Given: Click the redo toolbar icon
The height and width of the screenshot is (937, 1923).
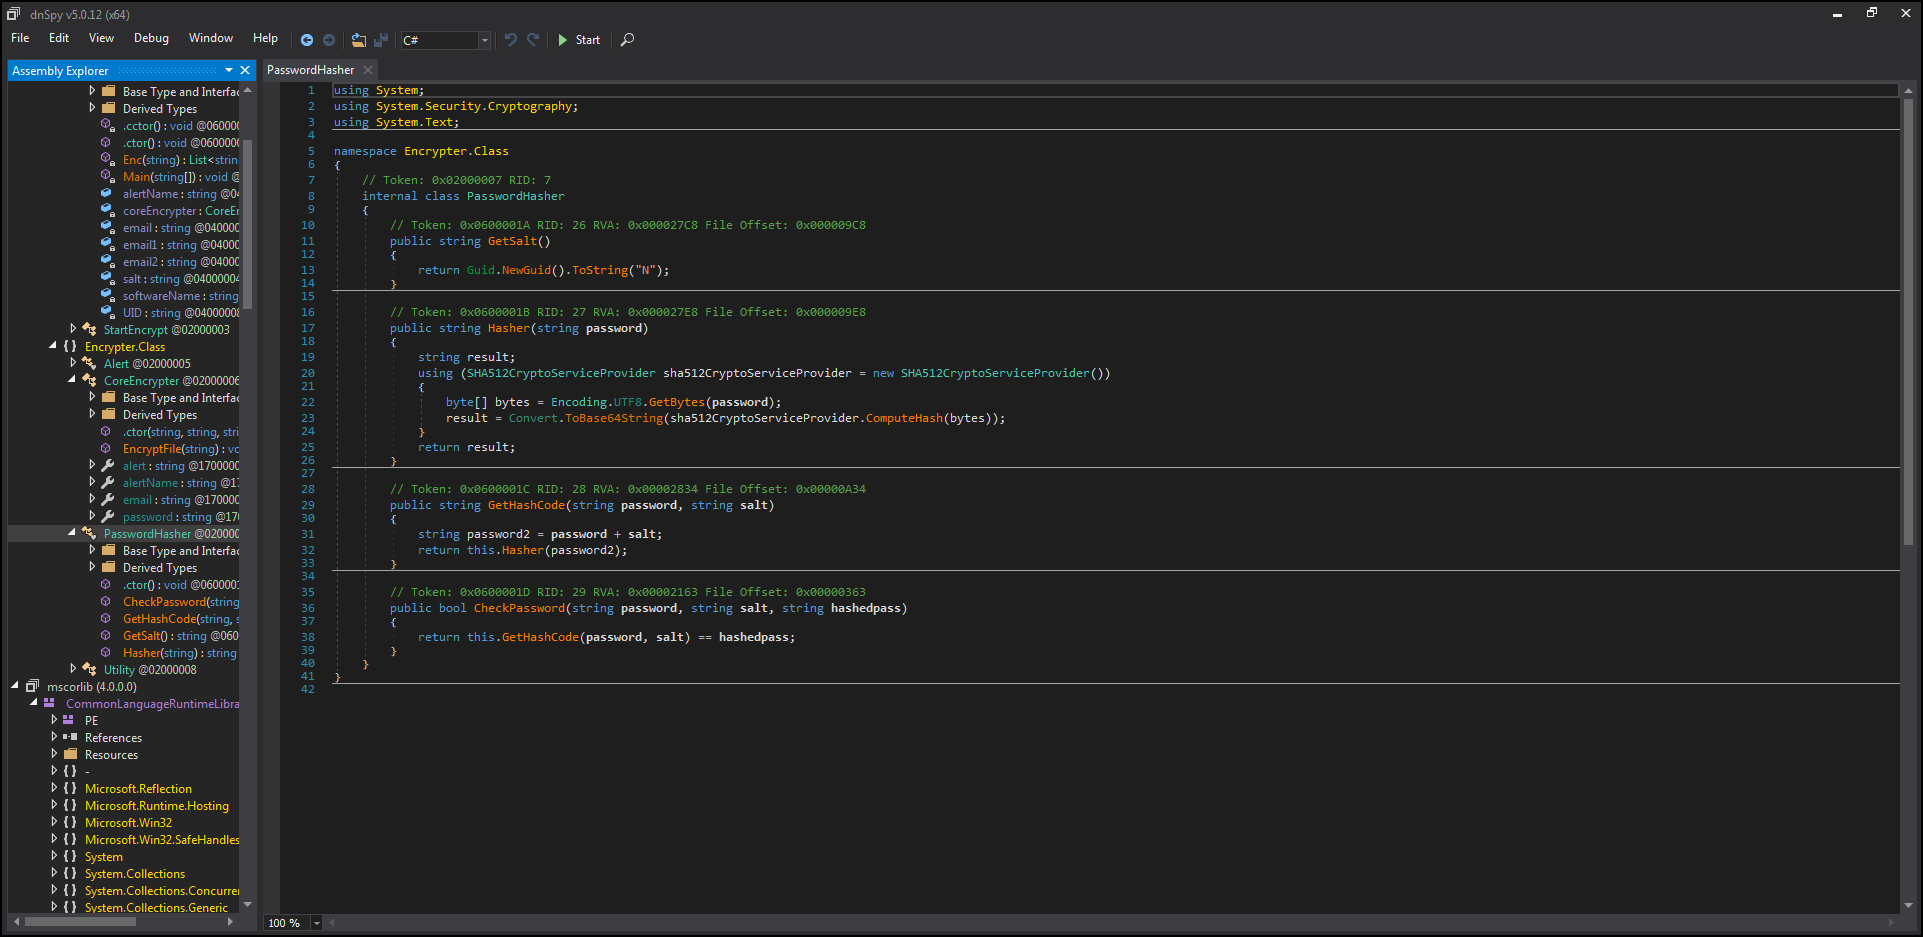Looking at the screenshot, I should [x=533, y=40].
